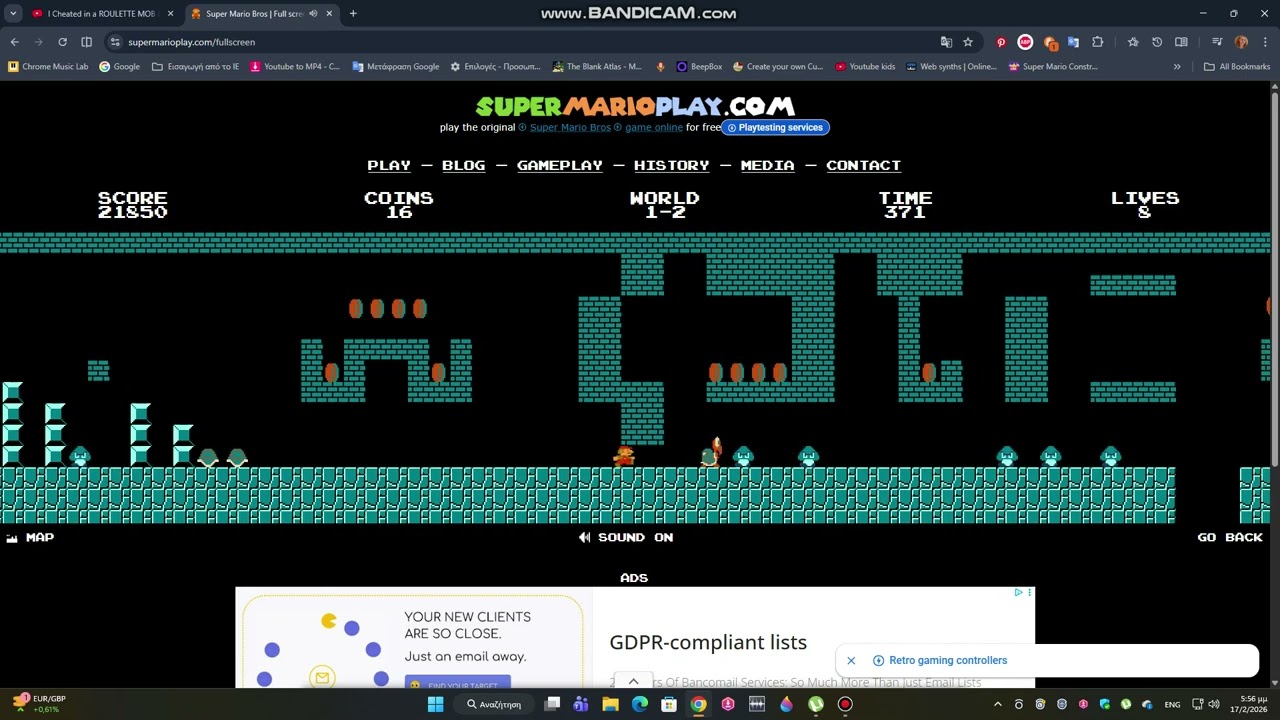1280x720 pixels.
Task: Follow the Super Mario Bros link
Action: [570, 127]
